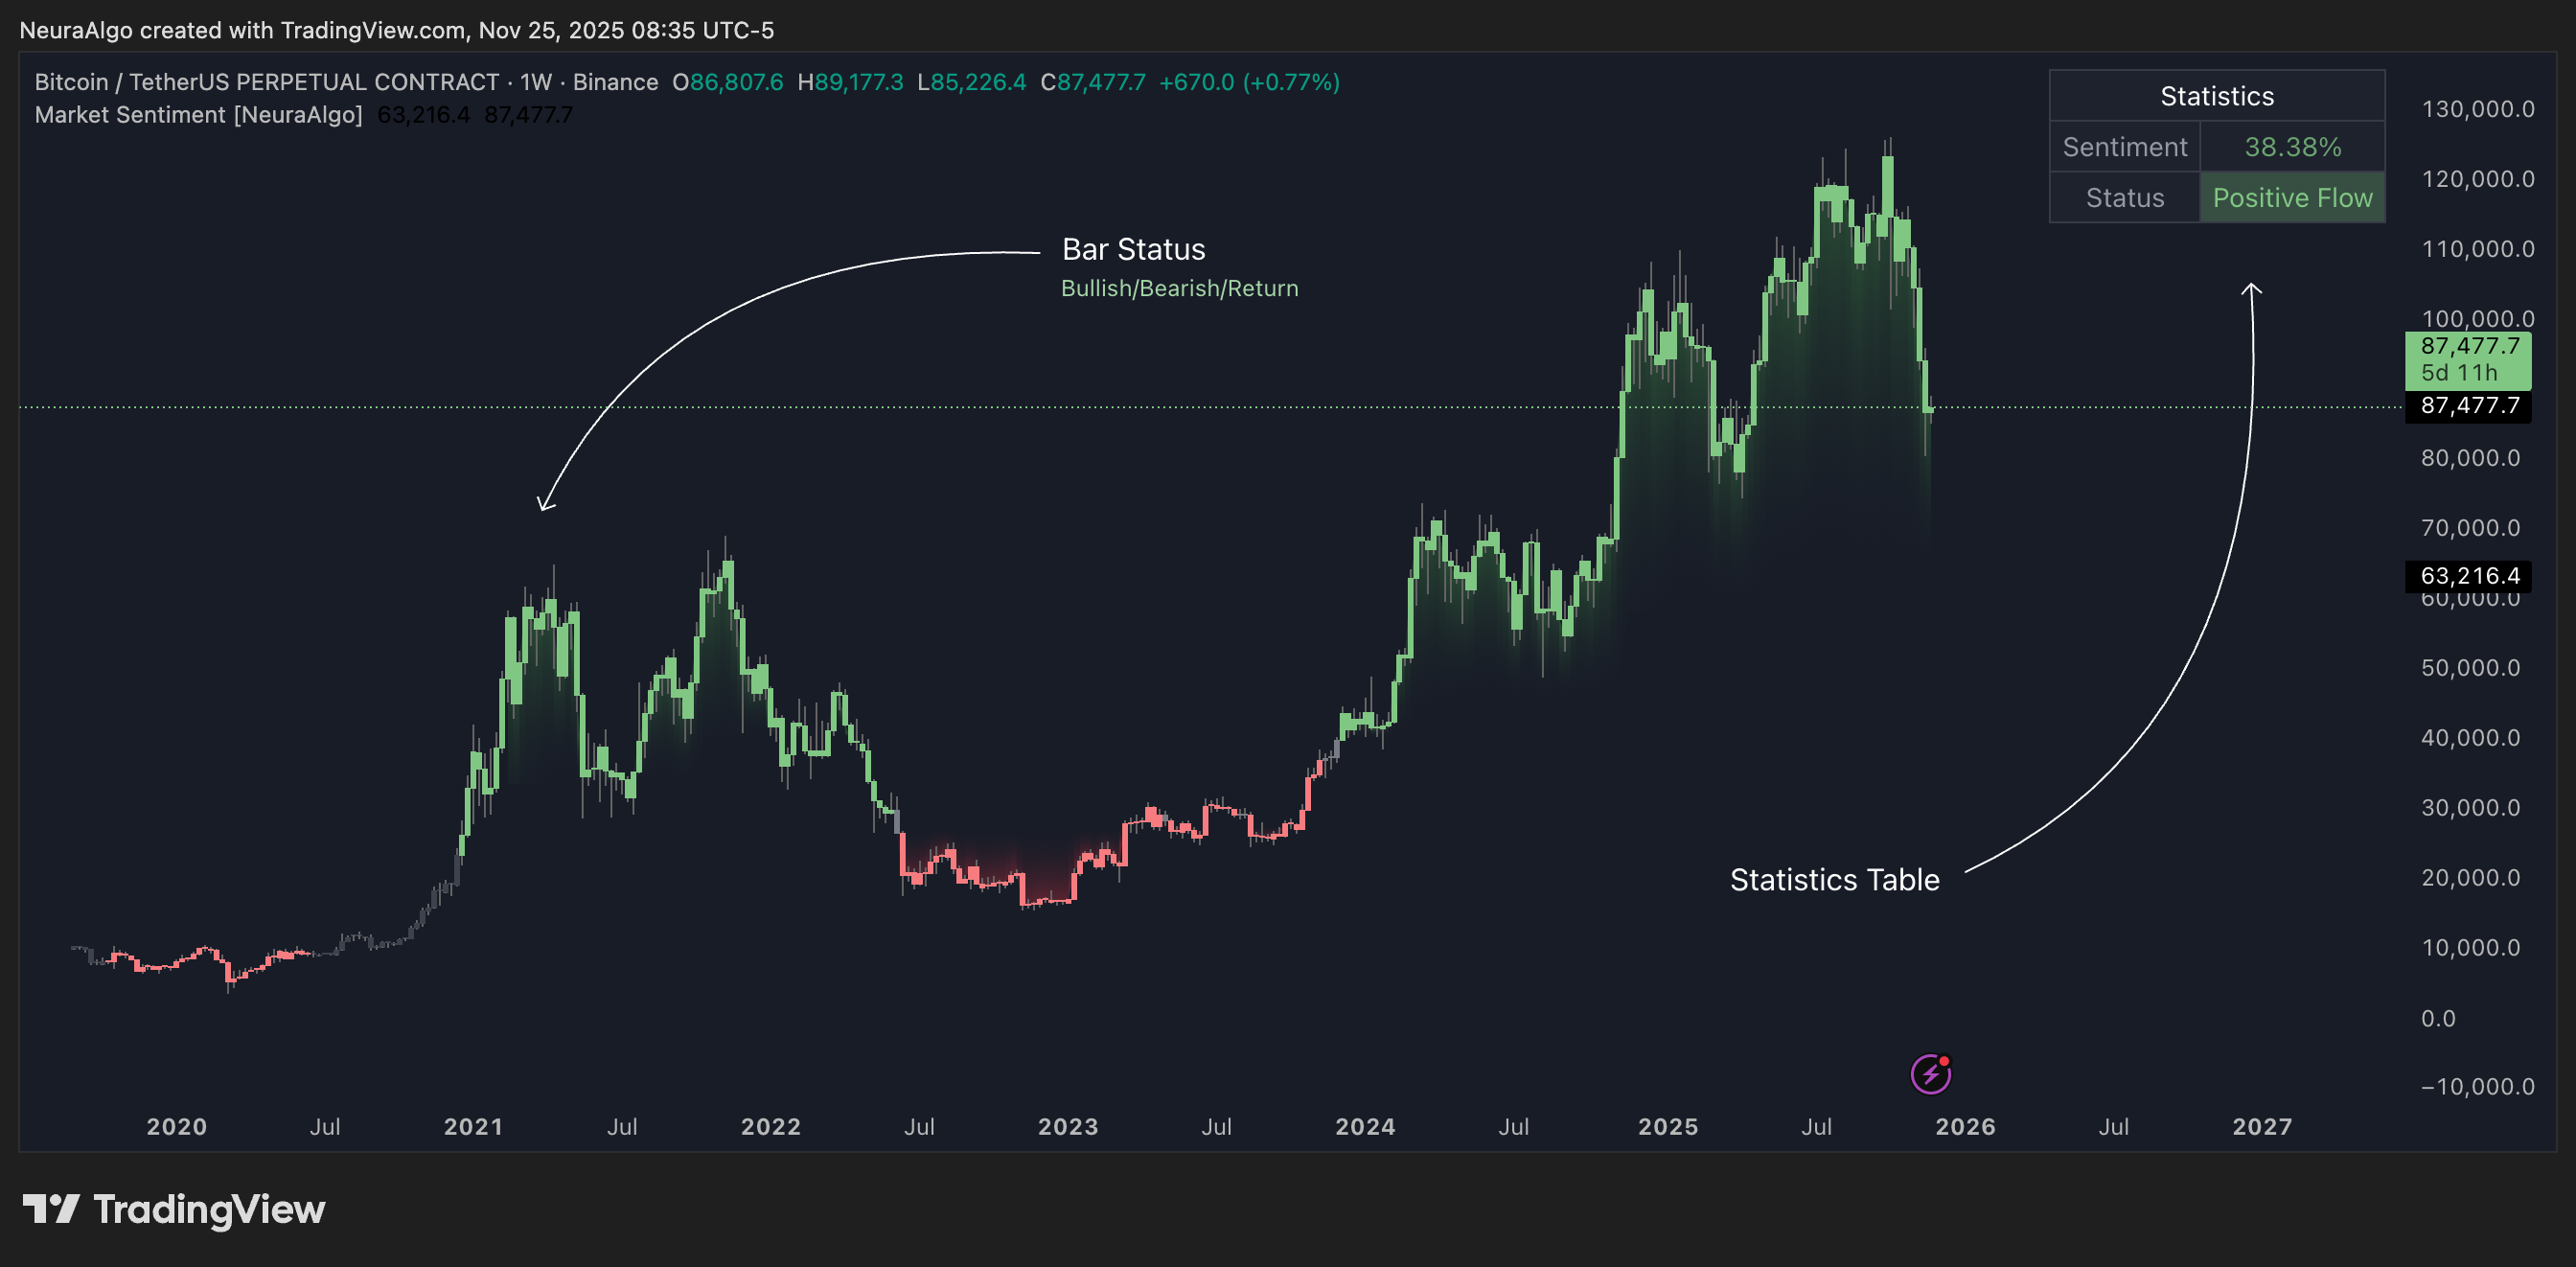Click the 130,000.0 price scale label
Image resolution: width=2576 pixels, height=1267 pixels.
(2478, 109)
